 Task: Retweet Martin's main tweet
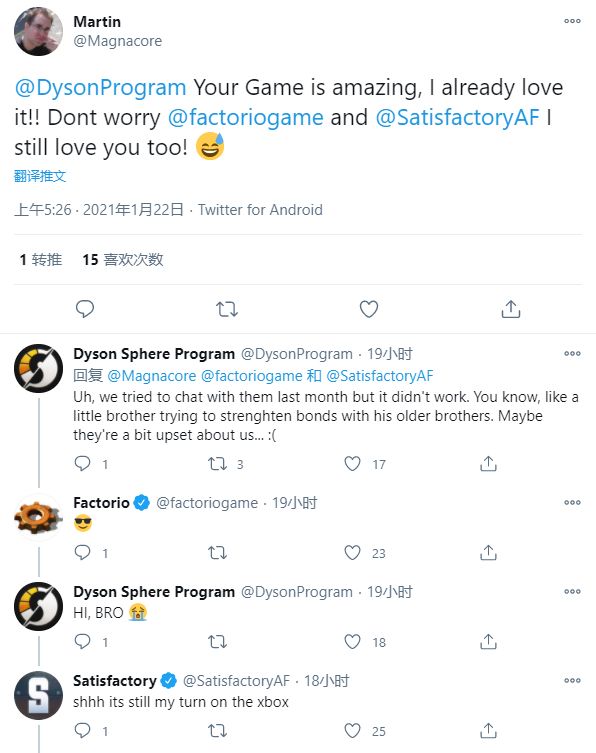pyautogui.click(x=227, y=309)
